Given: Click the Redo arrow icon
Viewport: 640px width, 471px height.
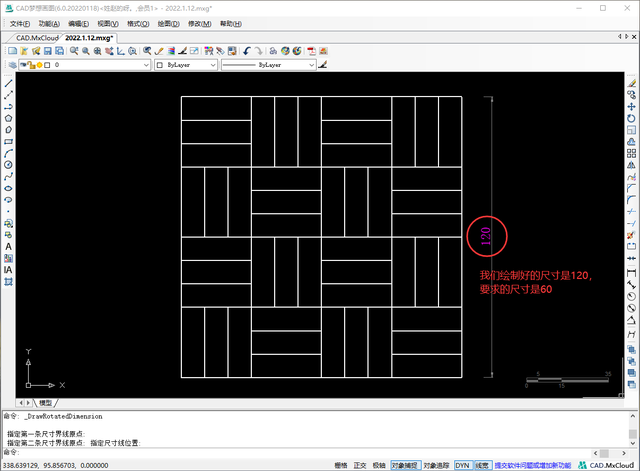Looking at the screenshot, I should pos(258,51).
